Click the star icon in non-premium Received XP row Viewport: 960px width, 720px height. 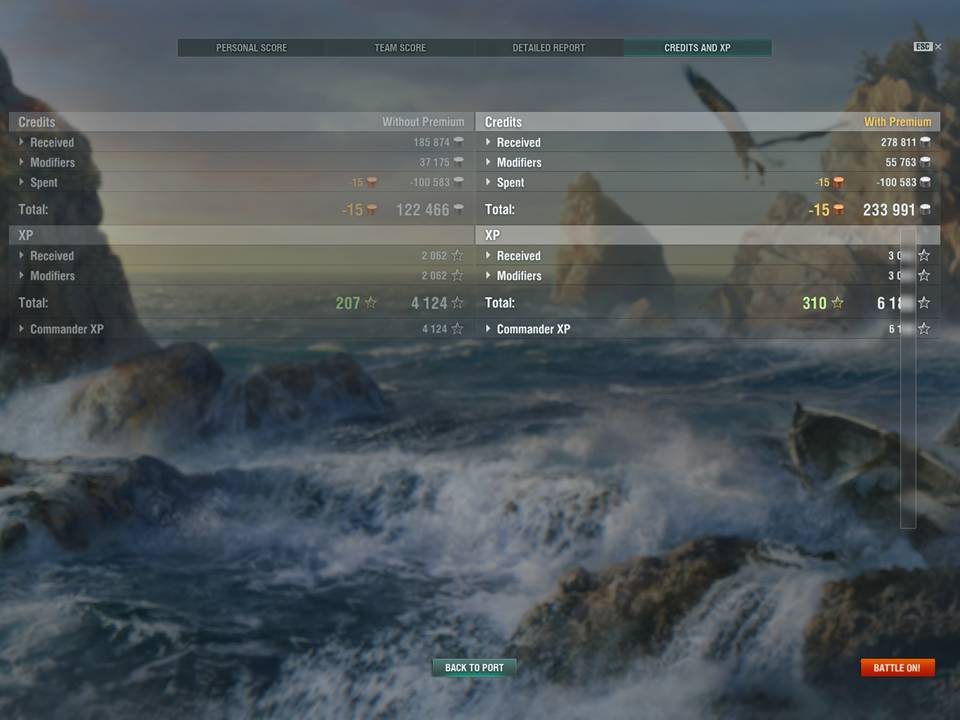point(457,255)
